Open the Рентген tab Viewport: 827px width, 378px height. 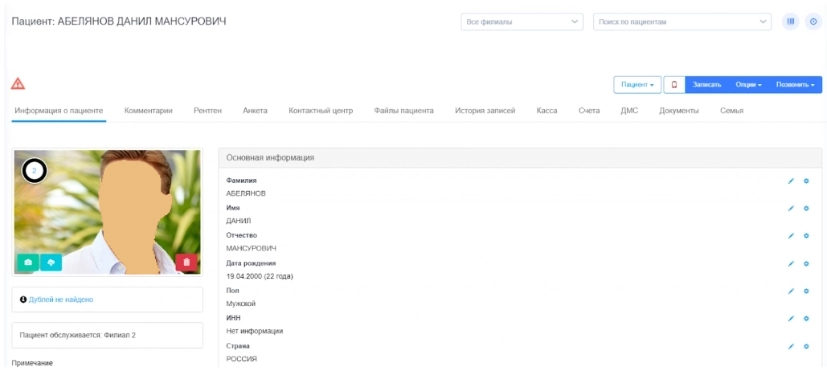click(x=207, y=111)
